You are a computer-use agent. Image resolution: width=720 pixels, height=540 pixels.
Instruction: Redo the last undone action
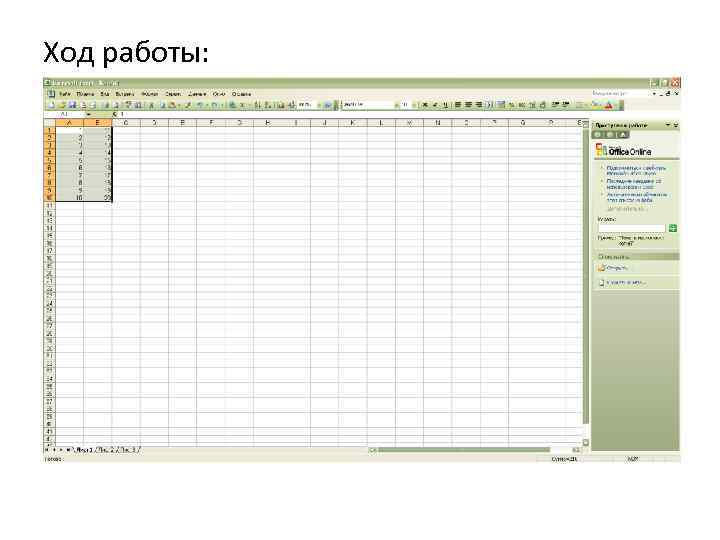coord(214,105)
